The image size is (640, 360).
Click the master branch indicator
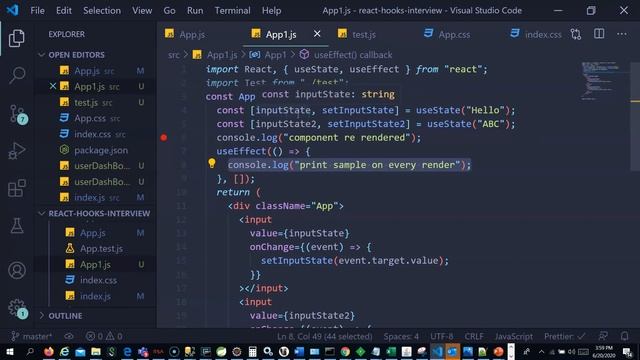pyautogui.click(x=31, y=336)
